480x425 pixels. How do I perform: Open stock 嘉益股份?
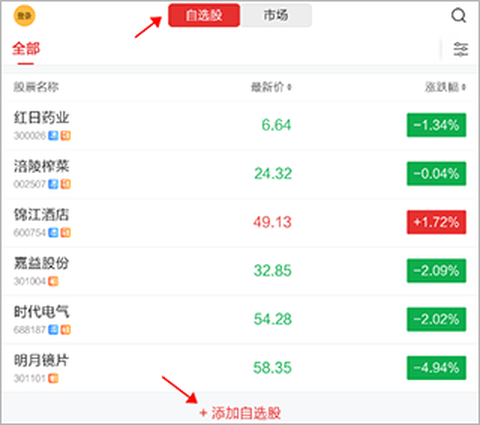[41, 263]
